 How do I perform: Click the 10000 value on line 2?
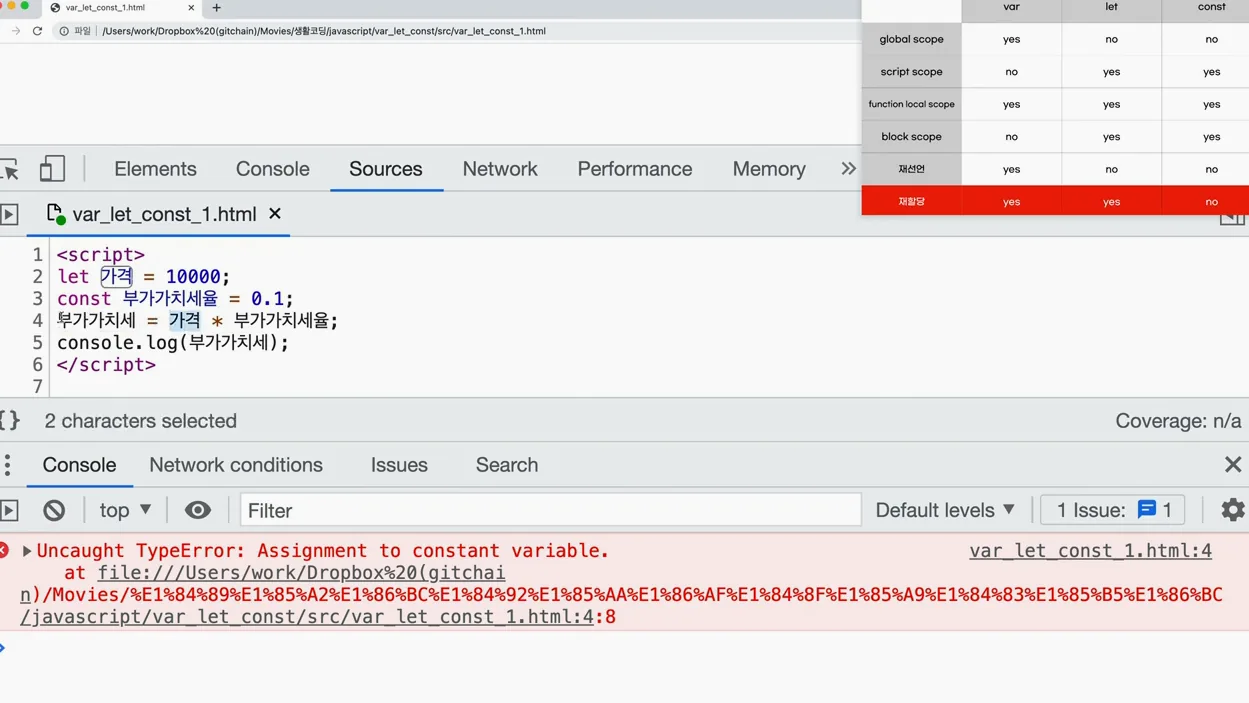[x=193, y=277]
